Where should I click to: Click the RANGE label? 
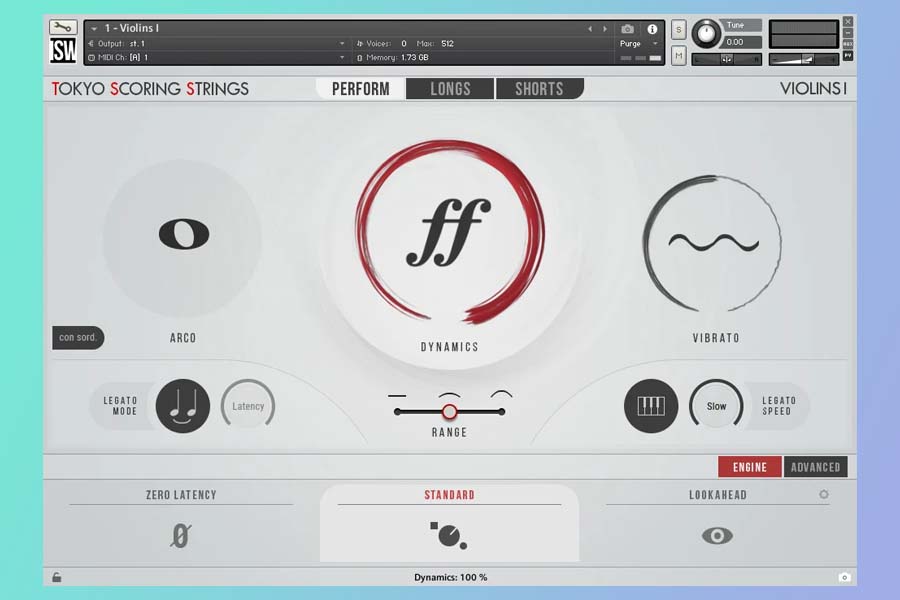[449, 432]
